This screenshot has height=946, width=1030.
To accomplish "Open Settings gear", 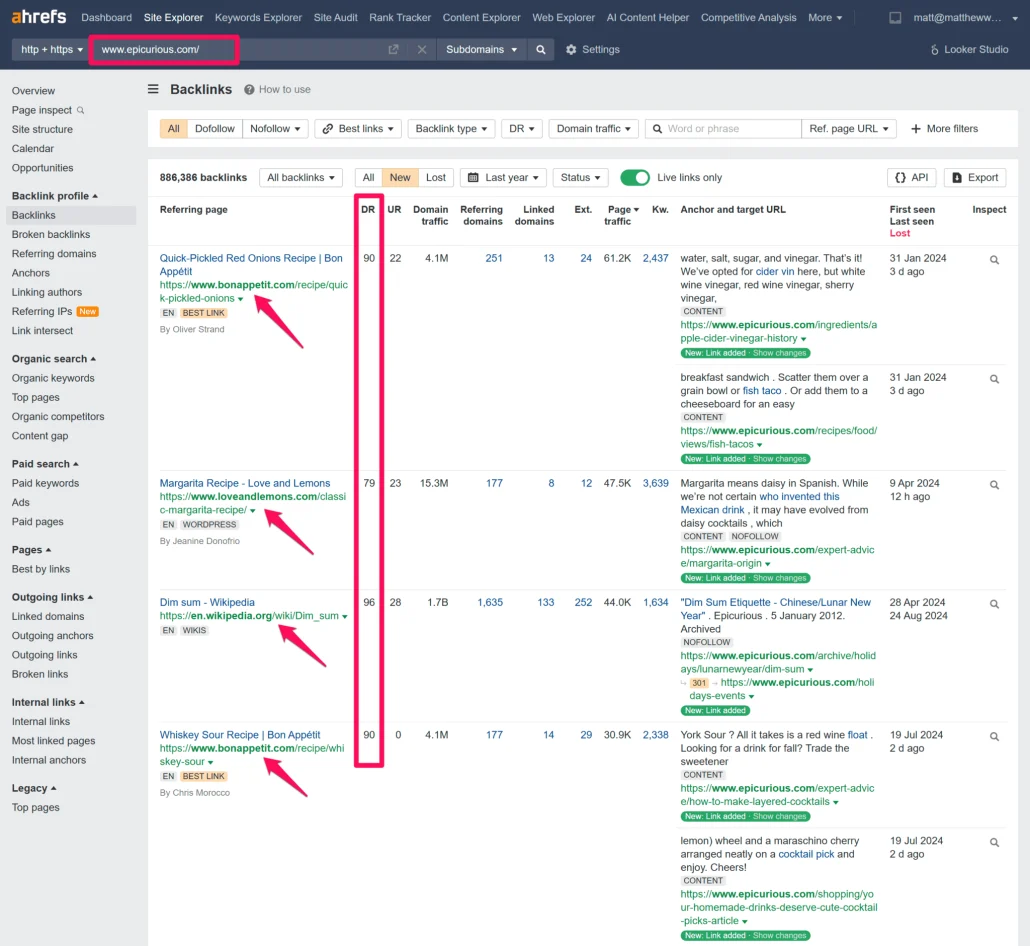I will (x=593, y=49).
